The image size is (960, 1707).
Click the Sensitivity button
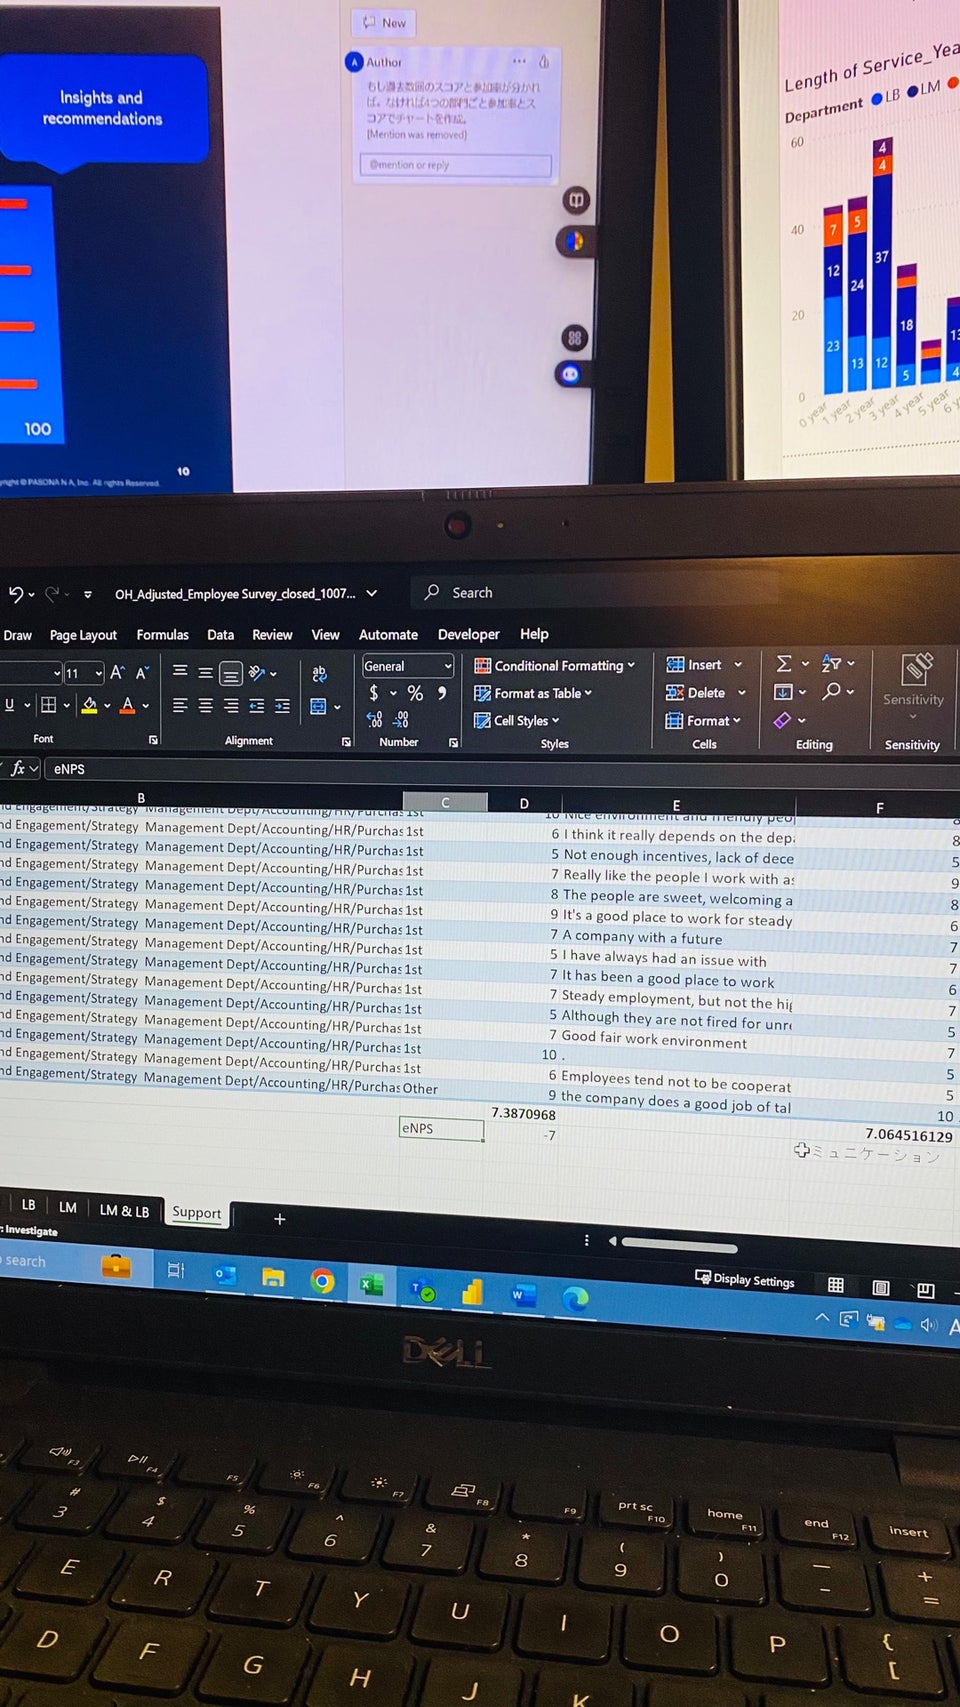pyautogui.click(x=913, y=686)
